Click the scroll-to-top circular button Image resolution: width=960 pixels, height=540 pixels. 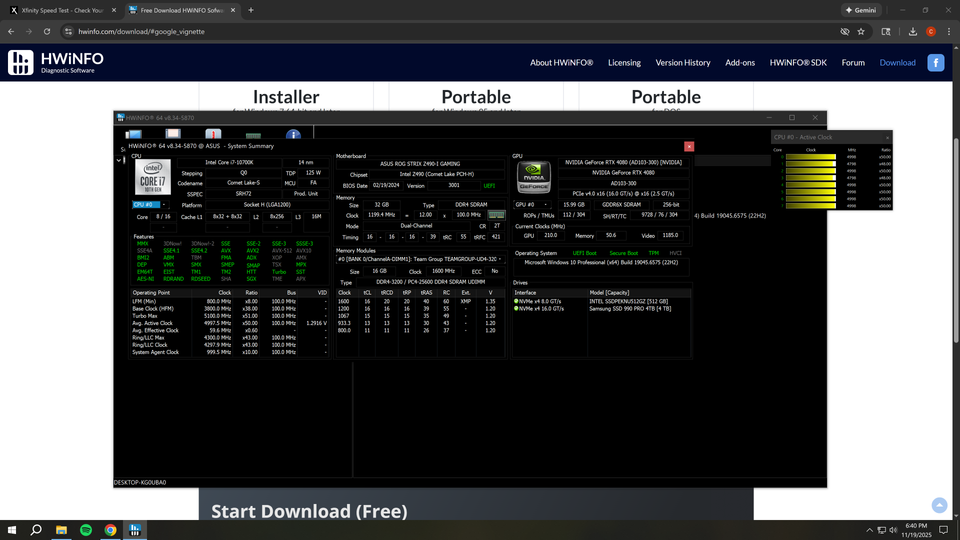(938, 506)
